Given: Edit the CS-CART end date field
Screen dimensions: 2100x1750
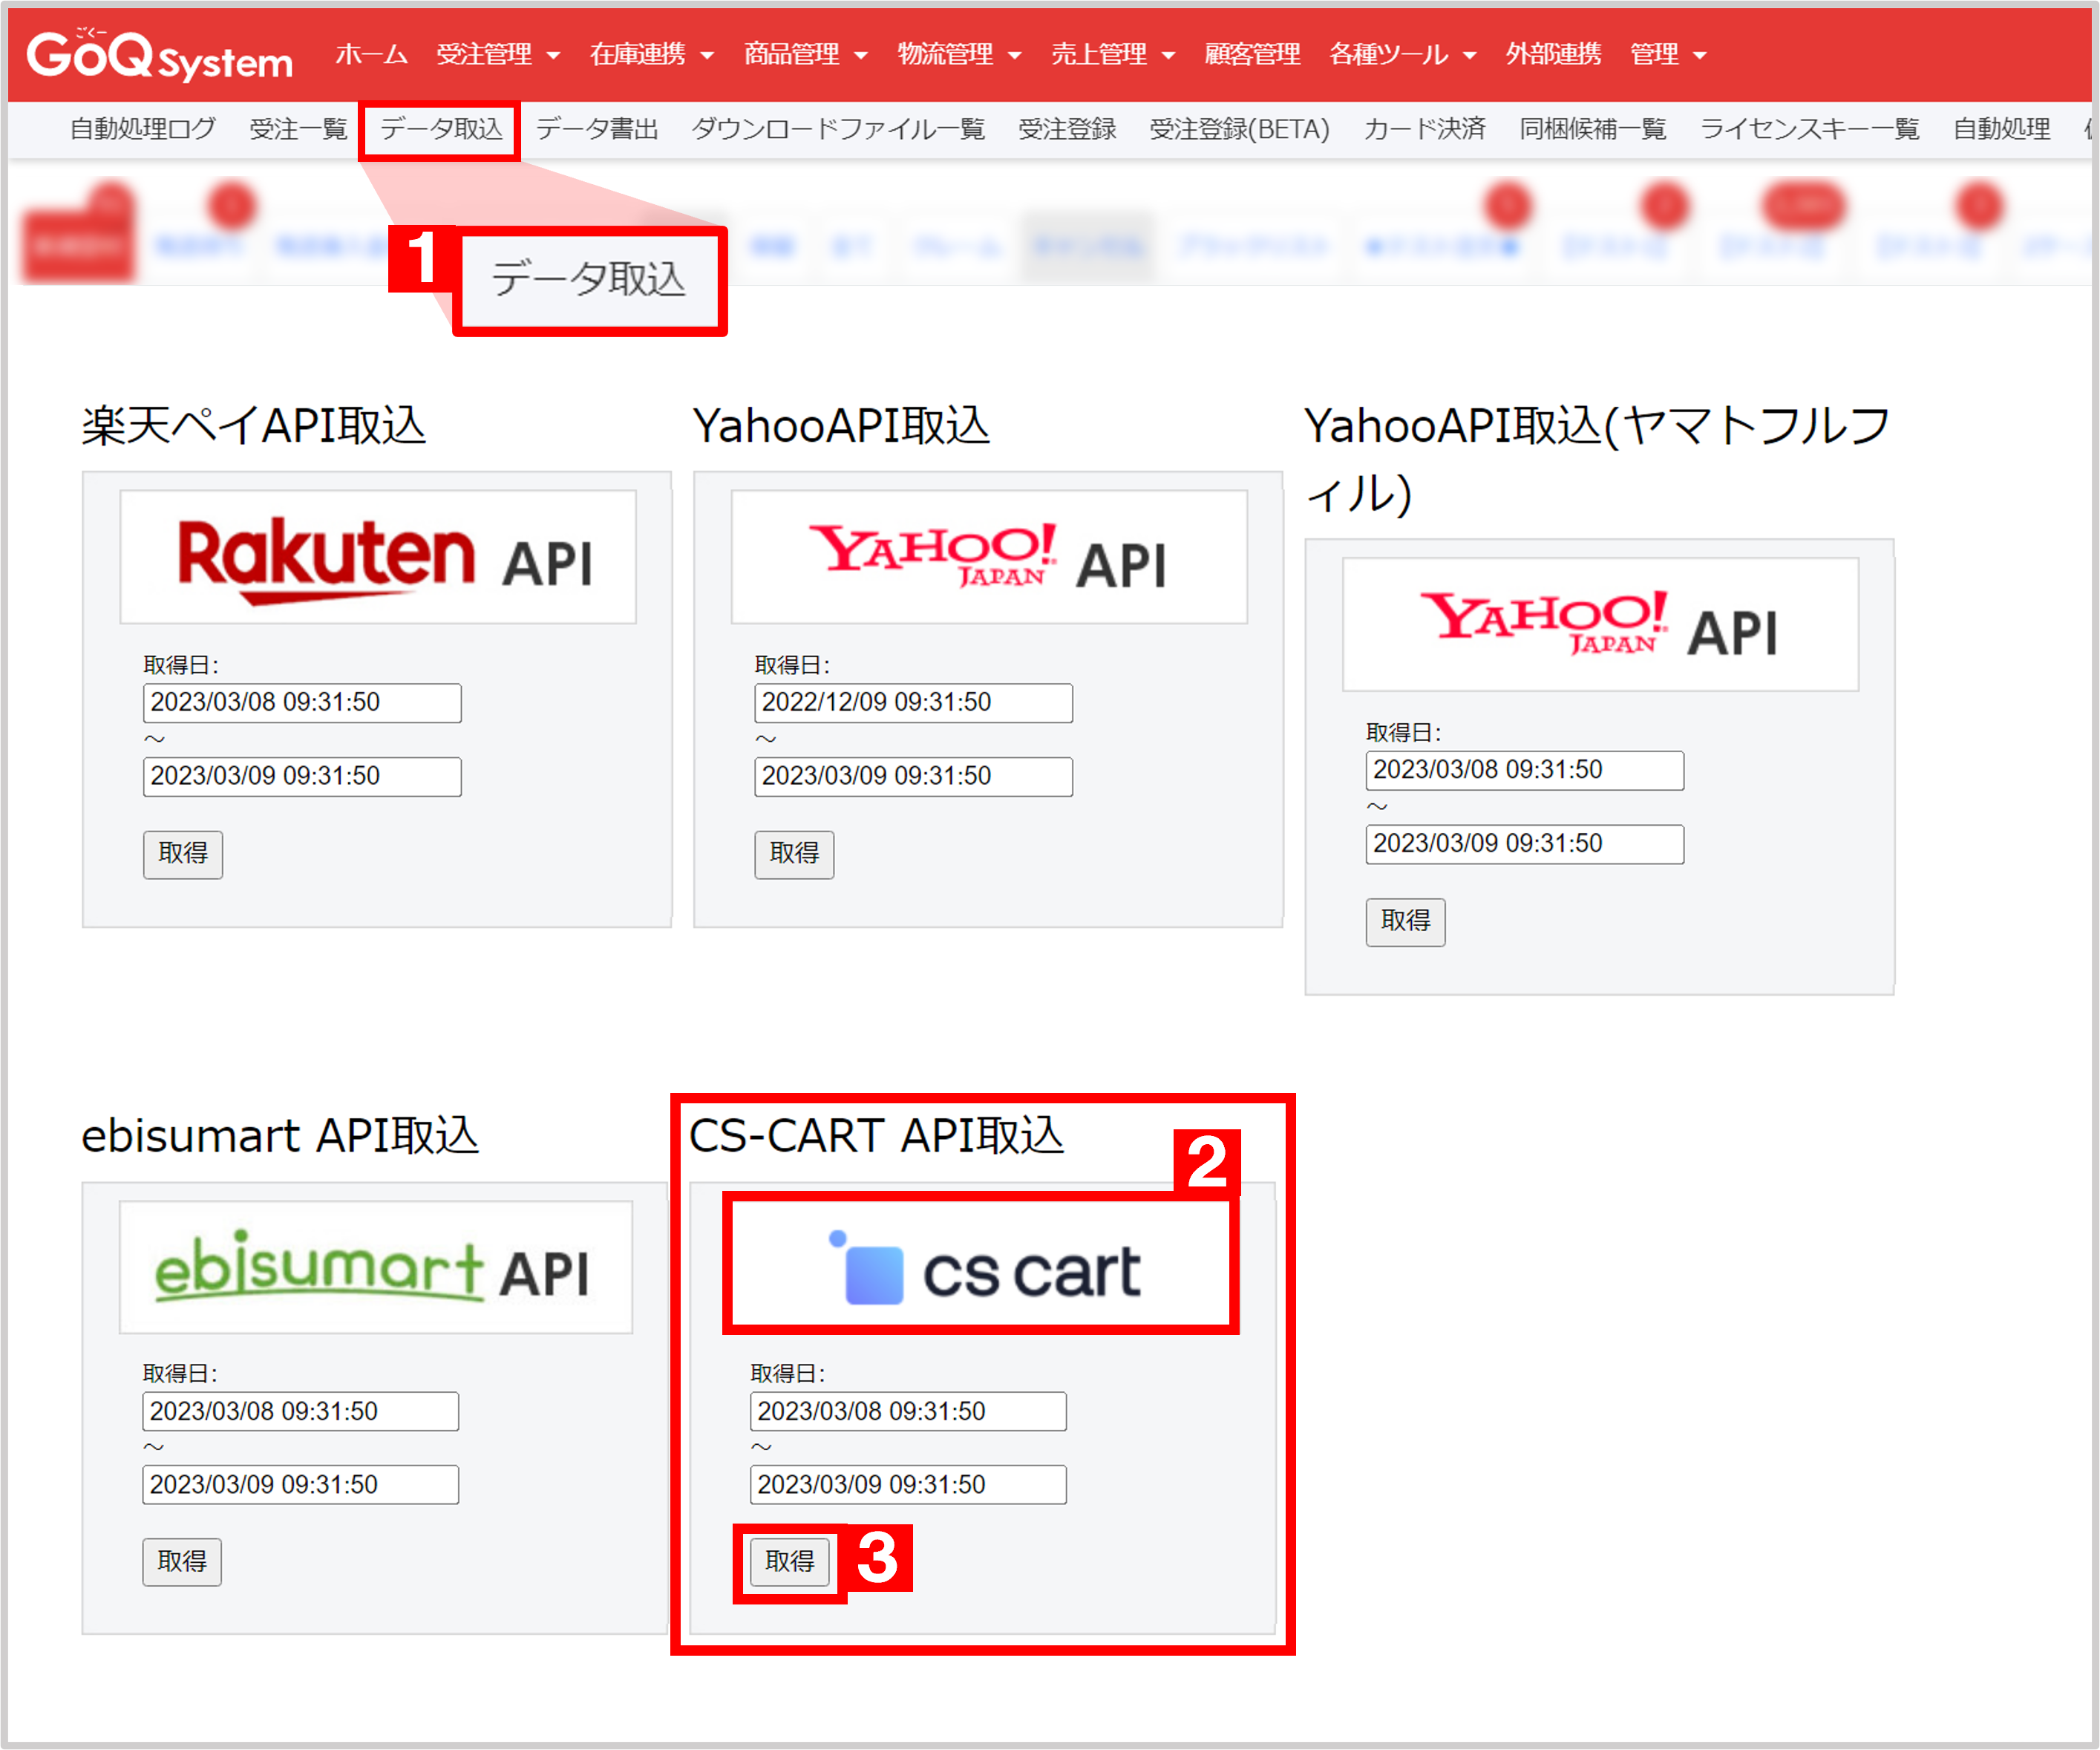Looking at the screenshot, I should point(908,1485).
